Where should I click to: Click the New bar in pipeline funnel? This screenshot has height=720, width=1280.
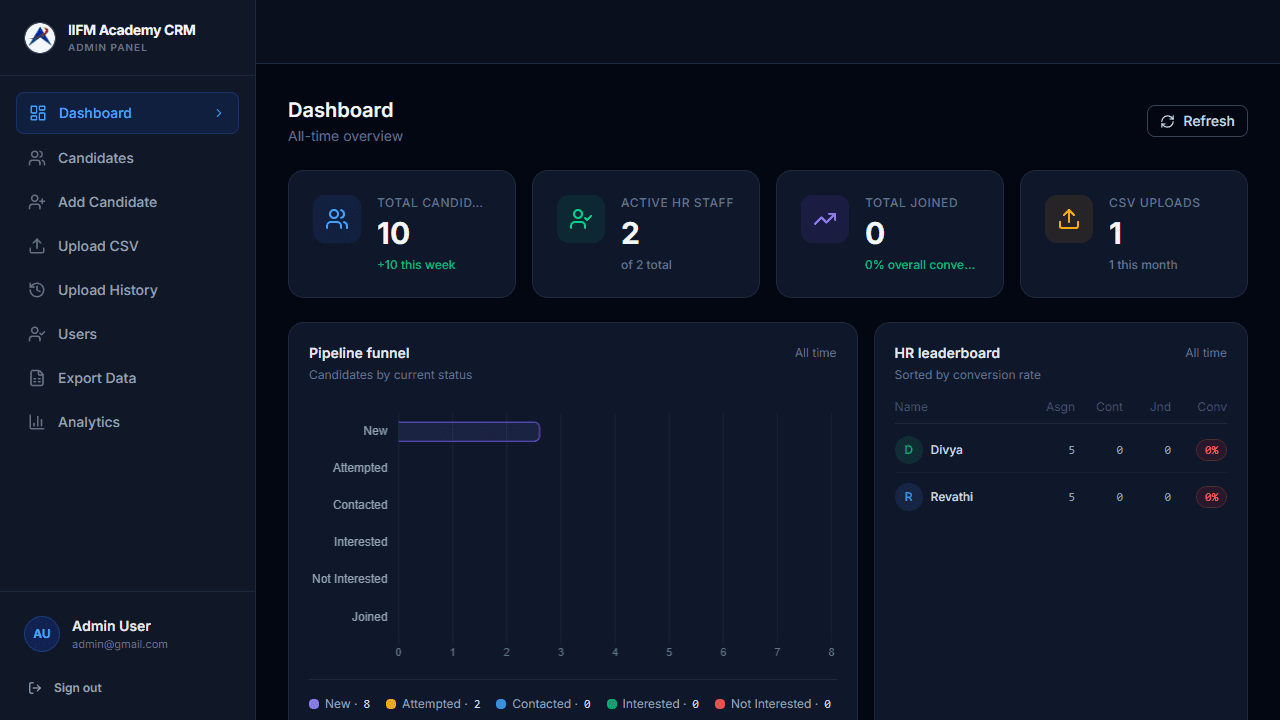pyautogui.click(x=469, y=431)
